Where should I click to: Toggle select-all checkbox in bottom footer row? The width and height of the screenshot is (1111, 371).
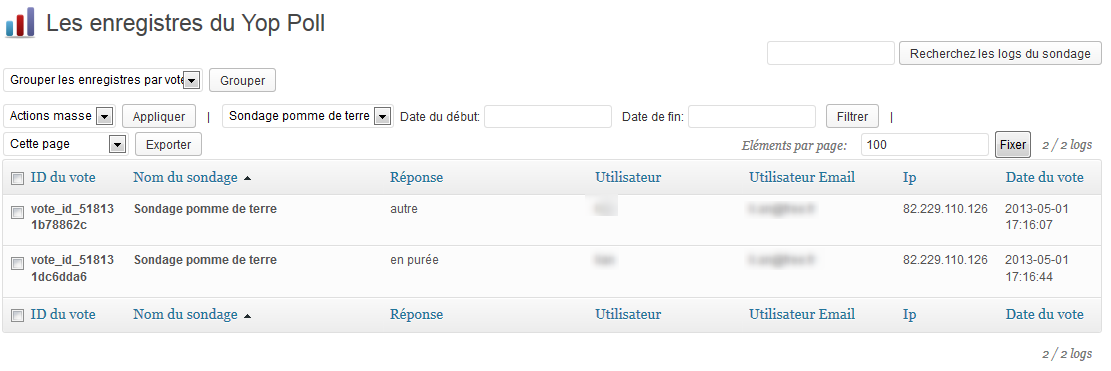click(x=18, y=316)
